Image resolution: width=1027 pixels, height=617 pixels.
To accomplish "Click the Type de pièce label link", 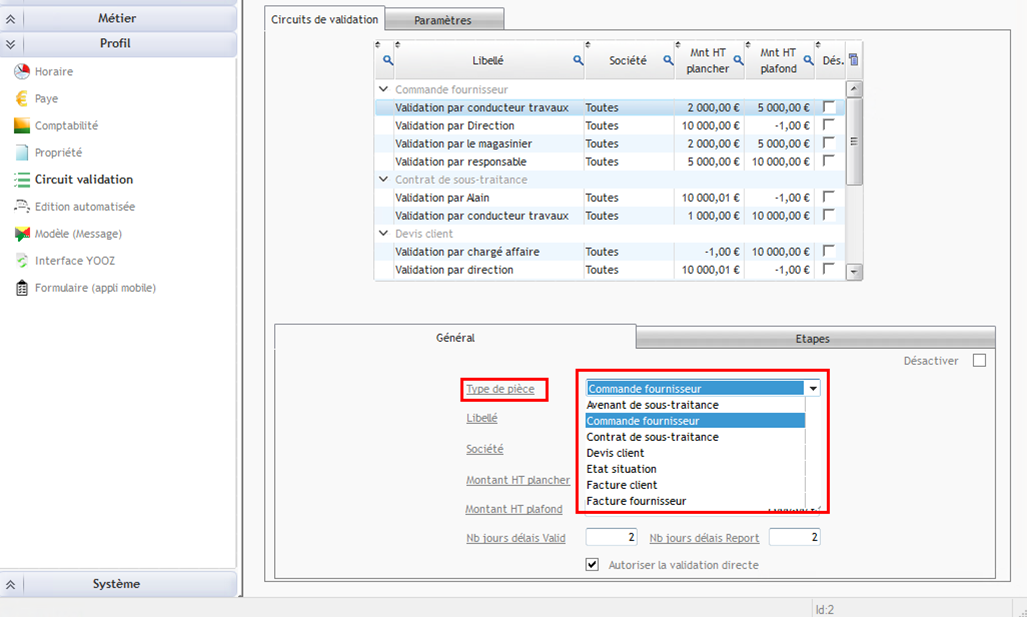I will (500, 389).
